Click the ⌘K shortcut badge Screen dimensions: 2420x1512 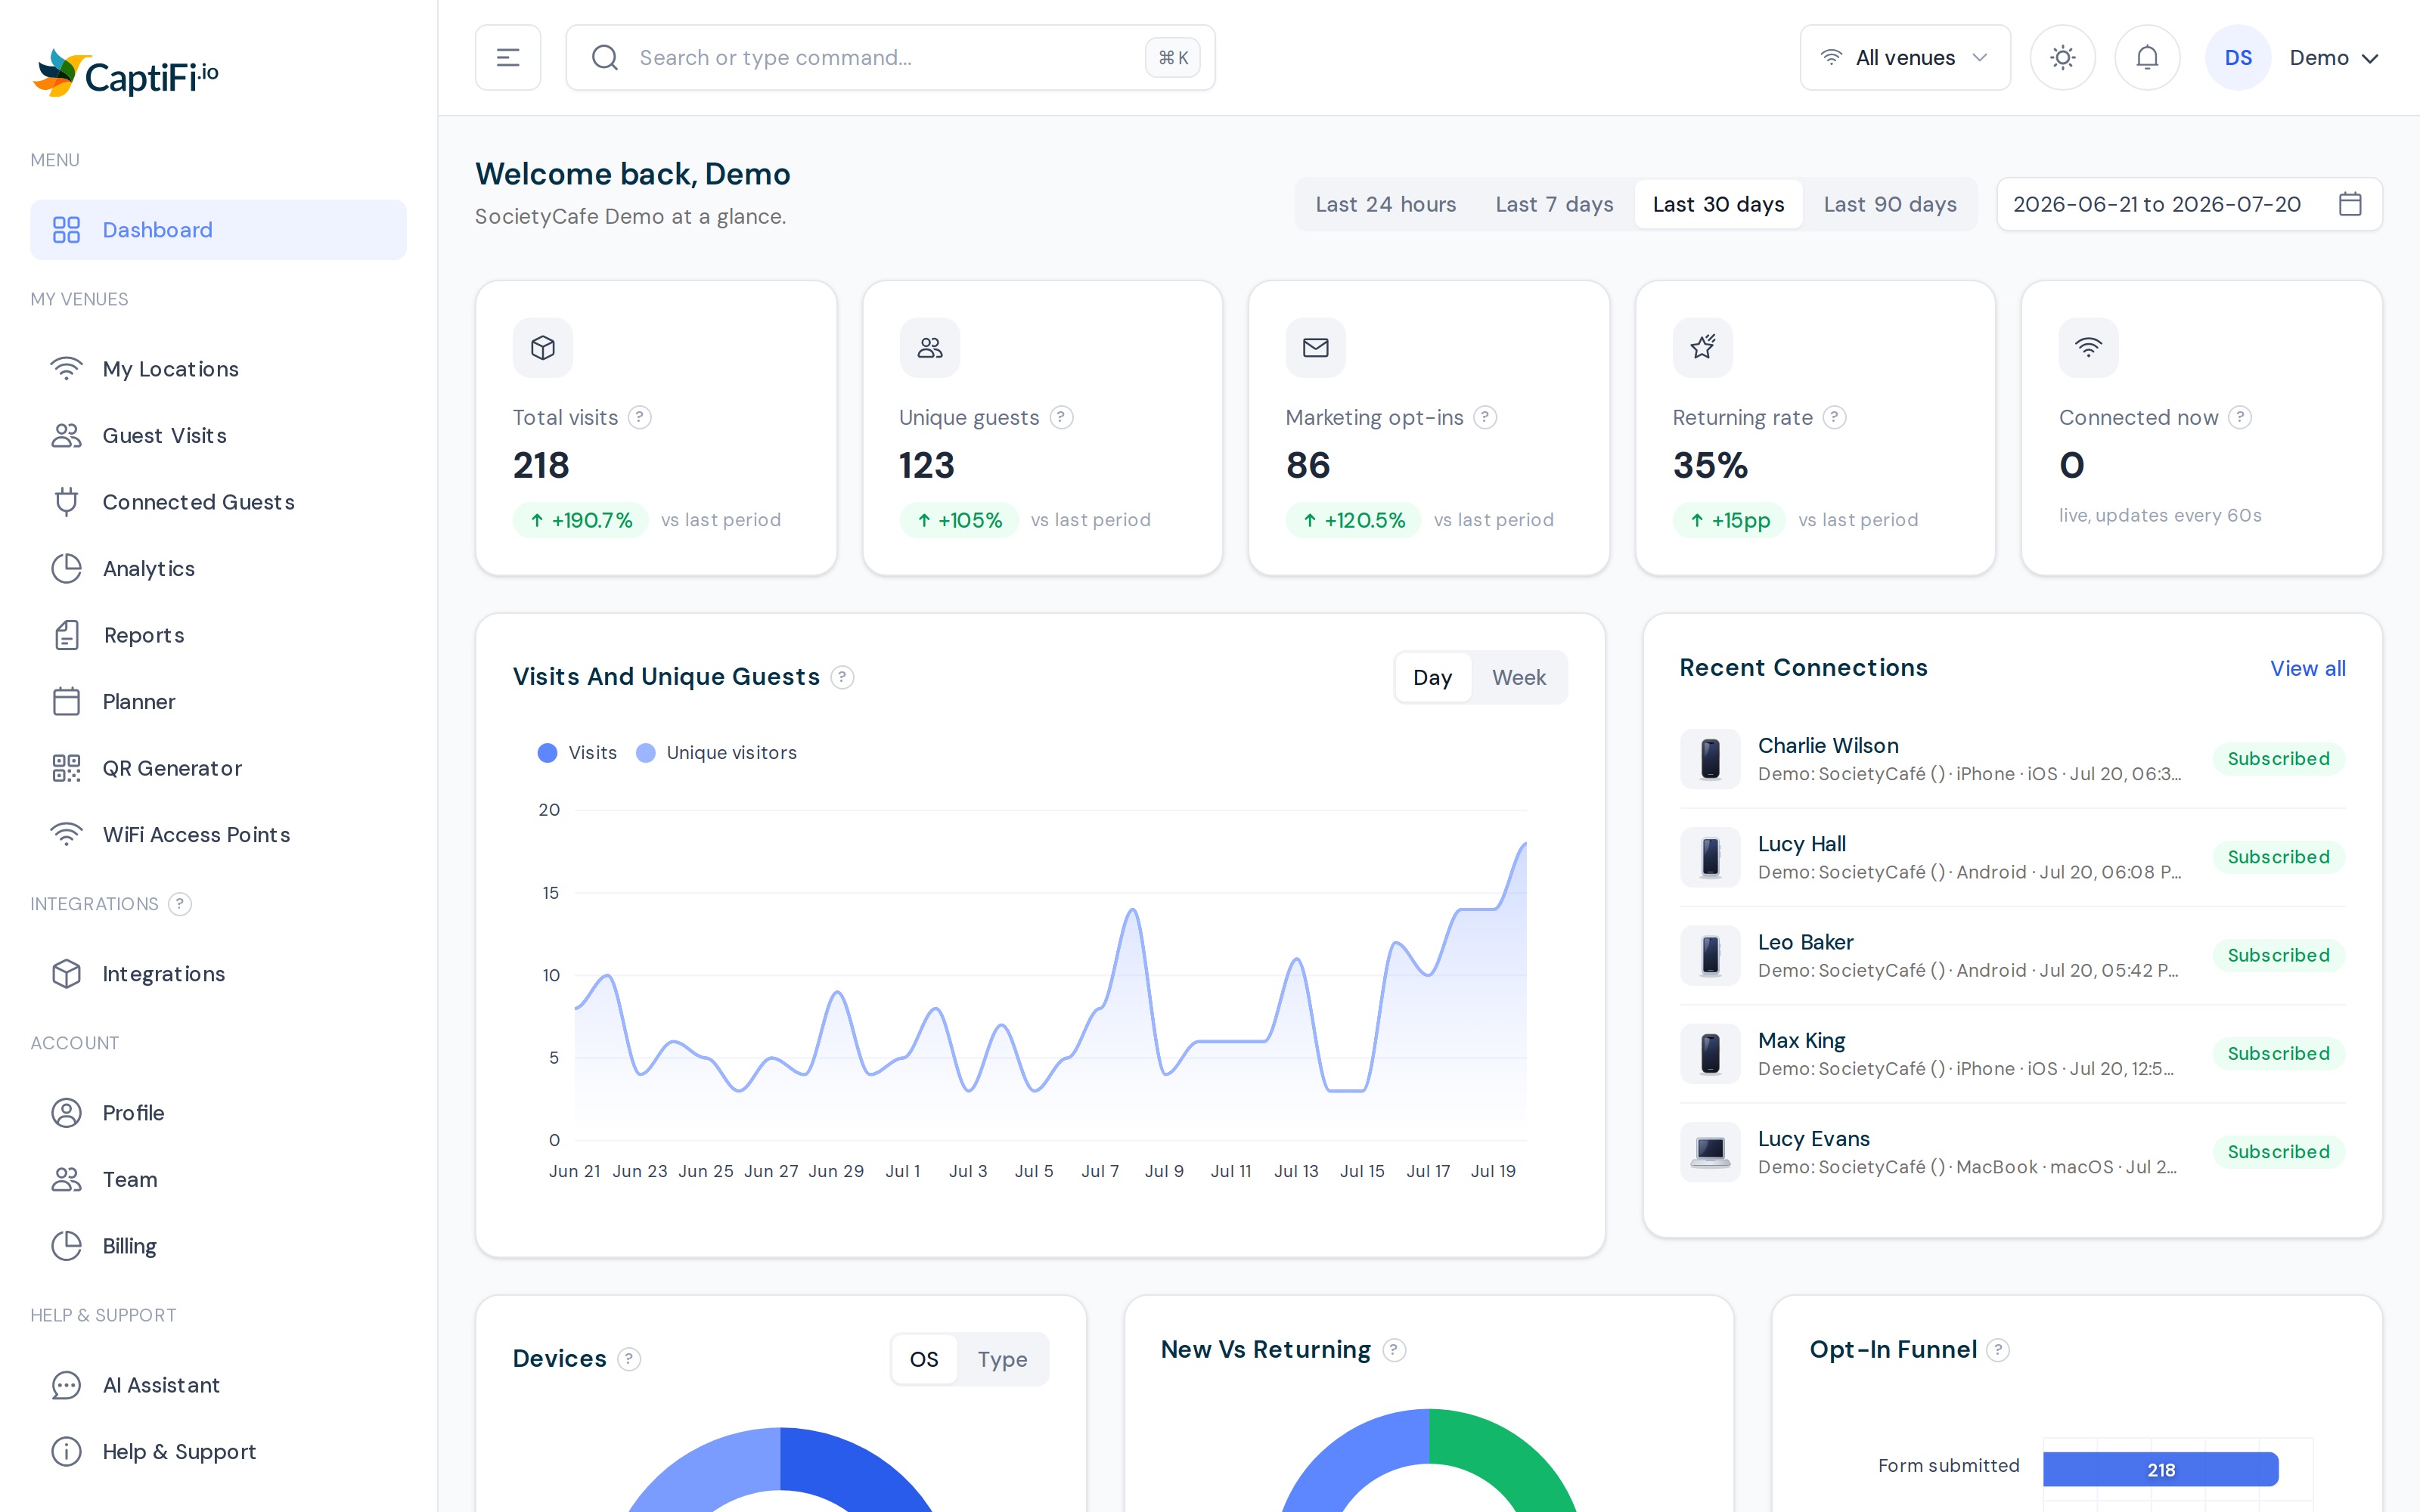[x=1173, y=58]
